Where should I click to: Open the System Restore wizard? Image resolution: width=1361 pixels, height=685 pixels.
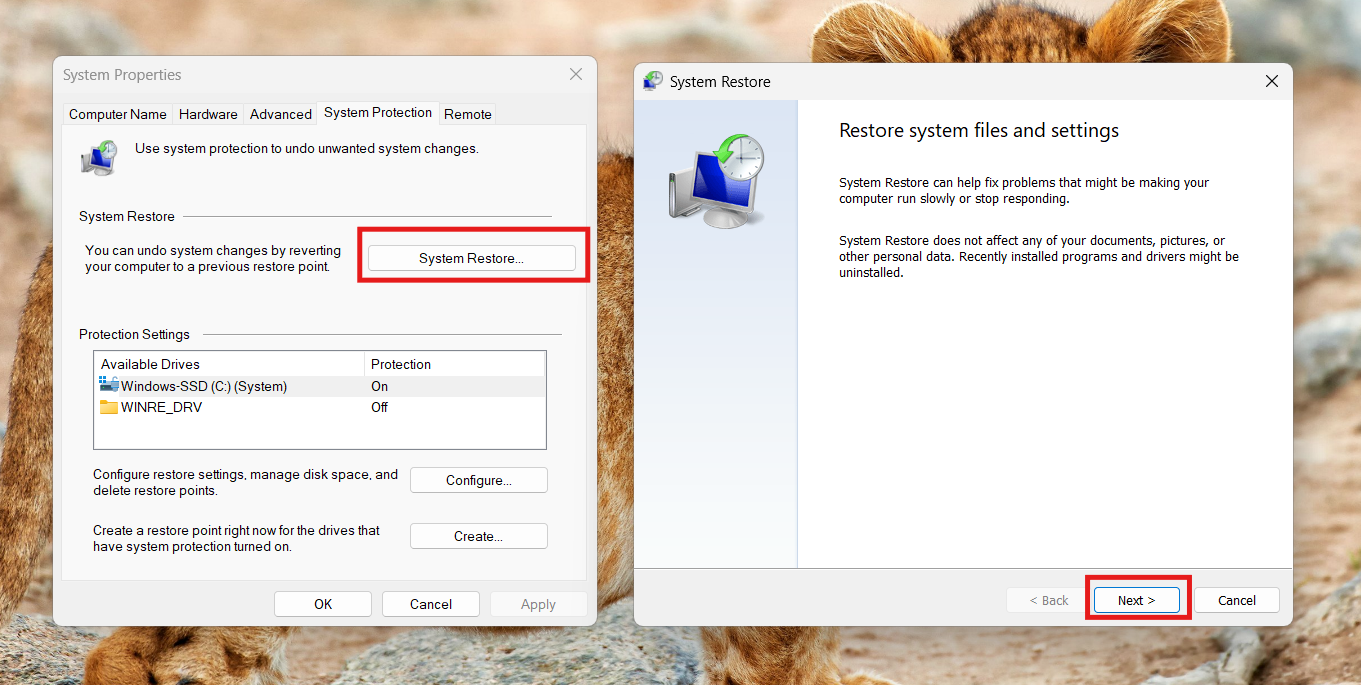pos(471,257)
